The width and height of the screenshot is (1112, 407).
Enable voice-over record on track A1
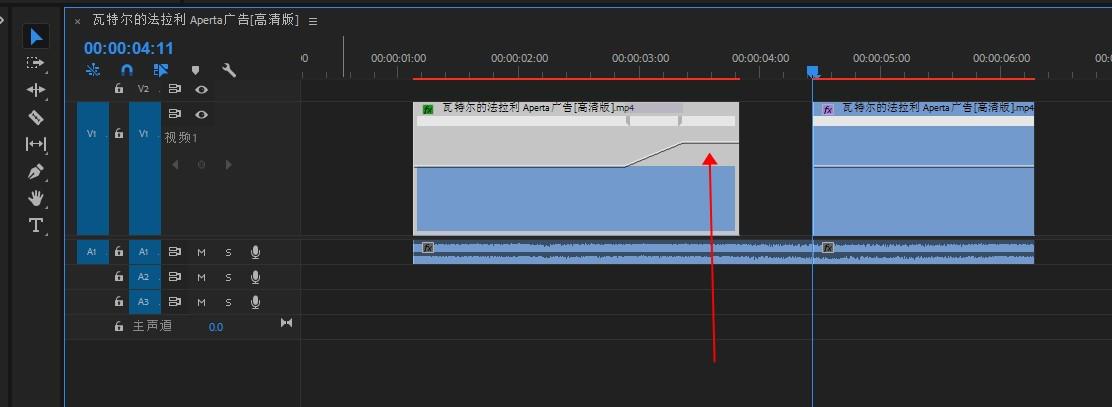pyautogui.click(x=255, y=252)
